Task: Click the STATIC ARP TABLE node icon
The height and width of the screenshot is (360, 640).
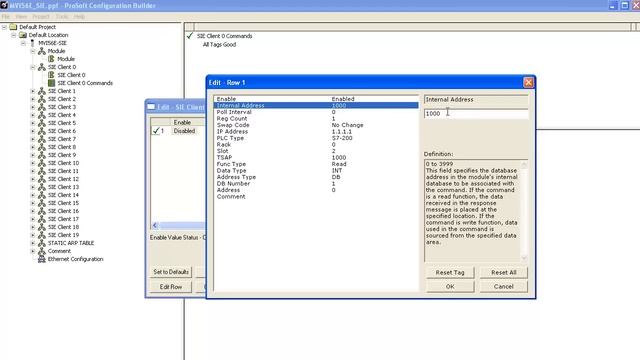Action: [42, 243]
